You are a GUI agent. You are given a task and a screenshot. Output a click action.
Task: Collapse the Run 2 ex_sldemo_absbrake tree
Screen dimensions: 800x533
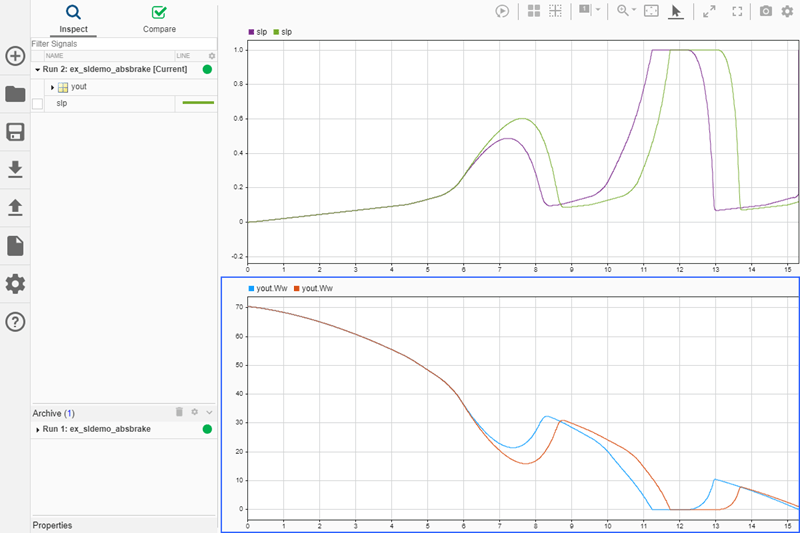click(x=37, y=70)
